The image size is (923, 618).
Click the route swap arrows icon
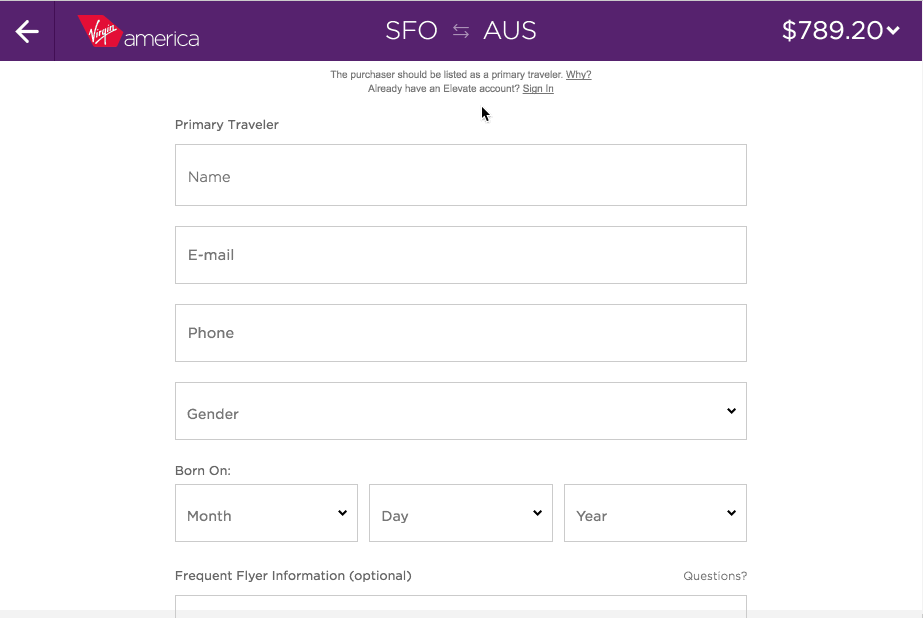(461, 31)
